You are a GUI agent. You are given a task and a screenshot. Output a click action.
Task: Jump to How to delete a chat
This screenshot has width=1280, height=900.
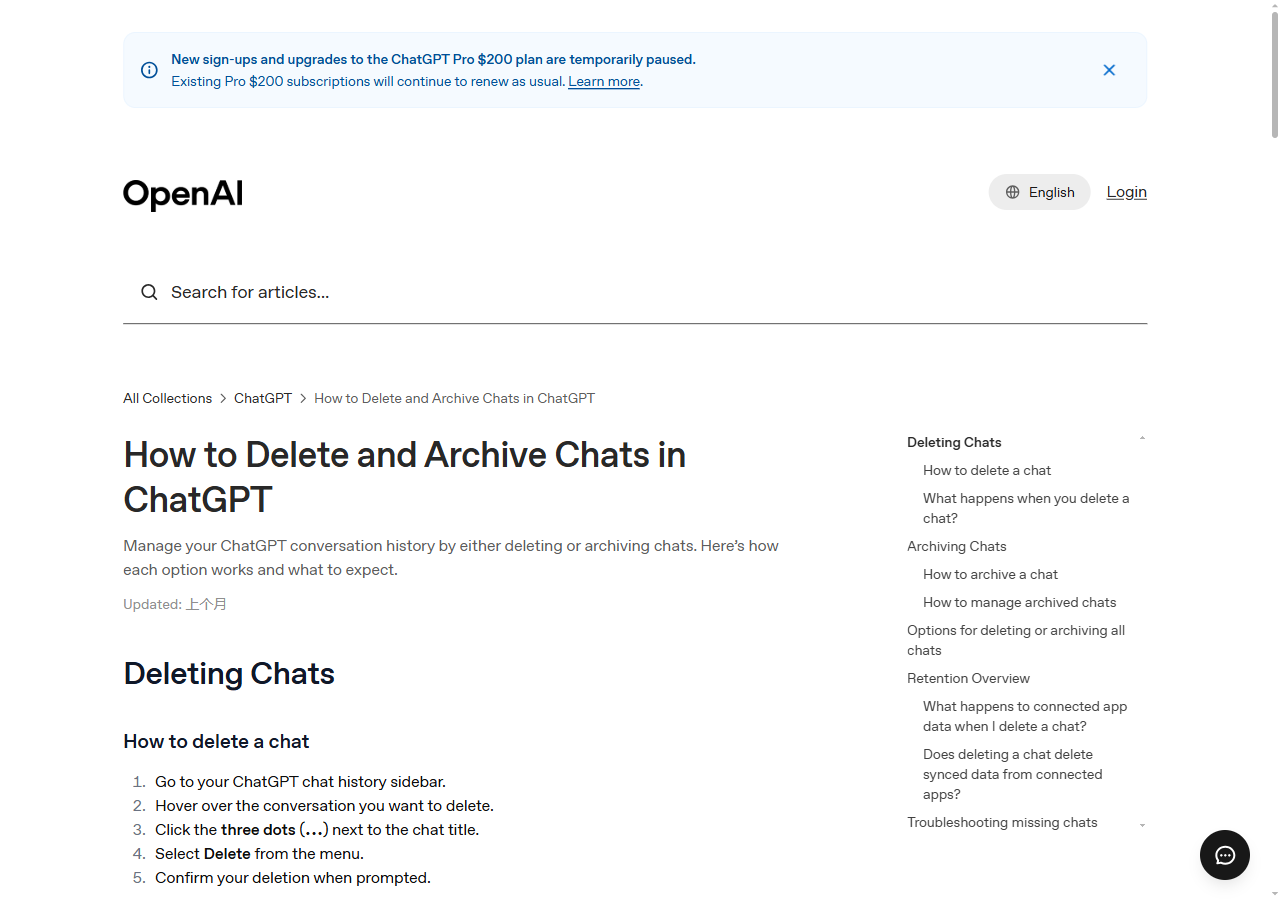987,470
